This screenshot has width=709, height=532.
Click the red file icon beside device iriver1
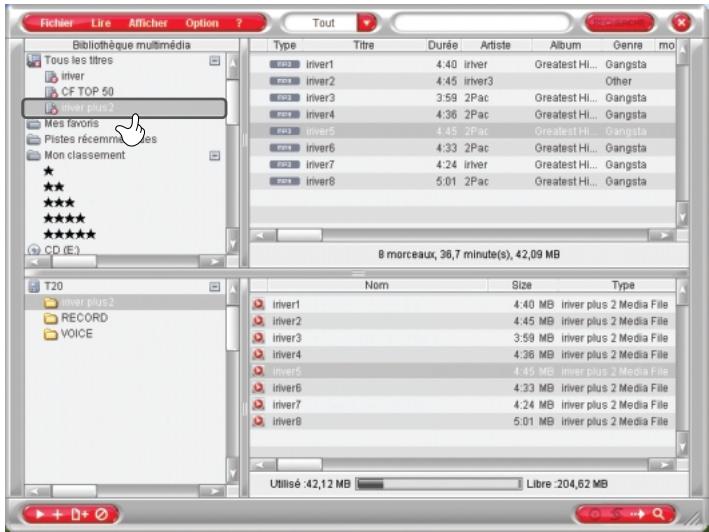tap(259, 305)
